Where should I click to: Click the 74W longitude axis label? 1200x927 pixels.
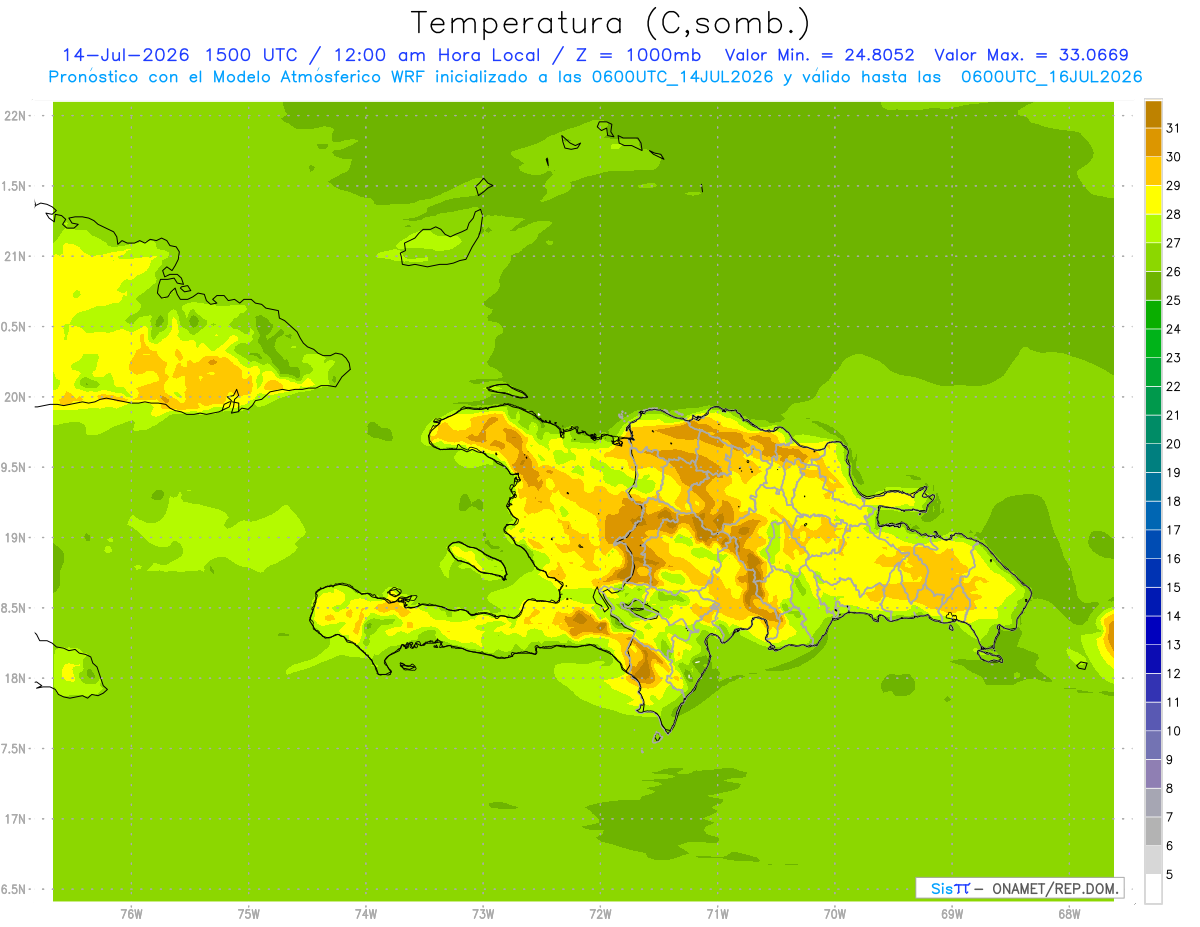click(x=366, y=914)
